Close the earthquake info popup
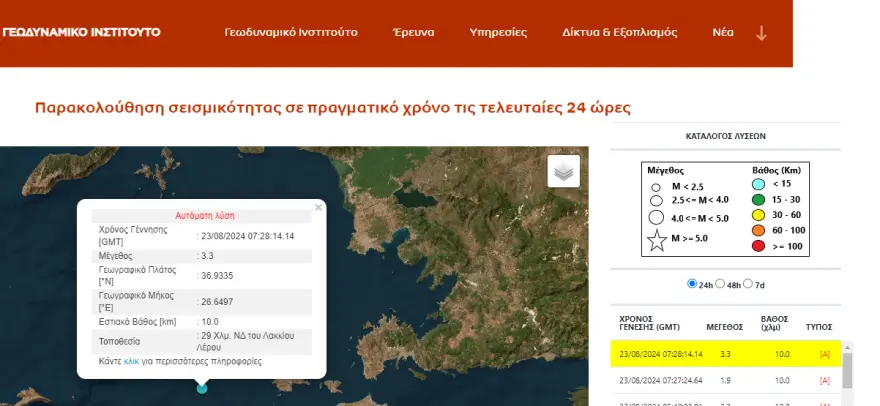Image resolution: width=880 pixels, height=406 pixels. click(318, 207)
